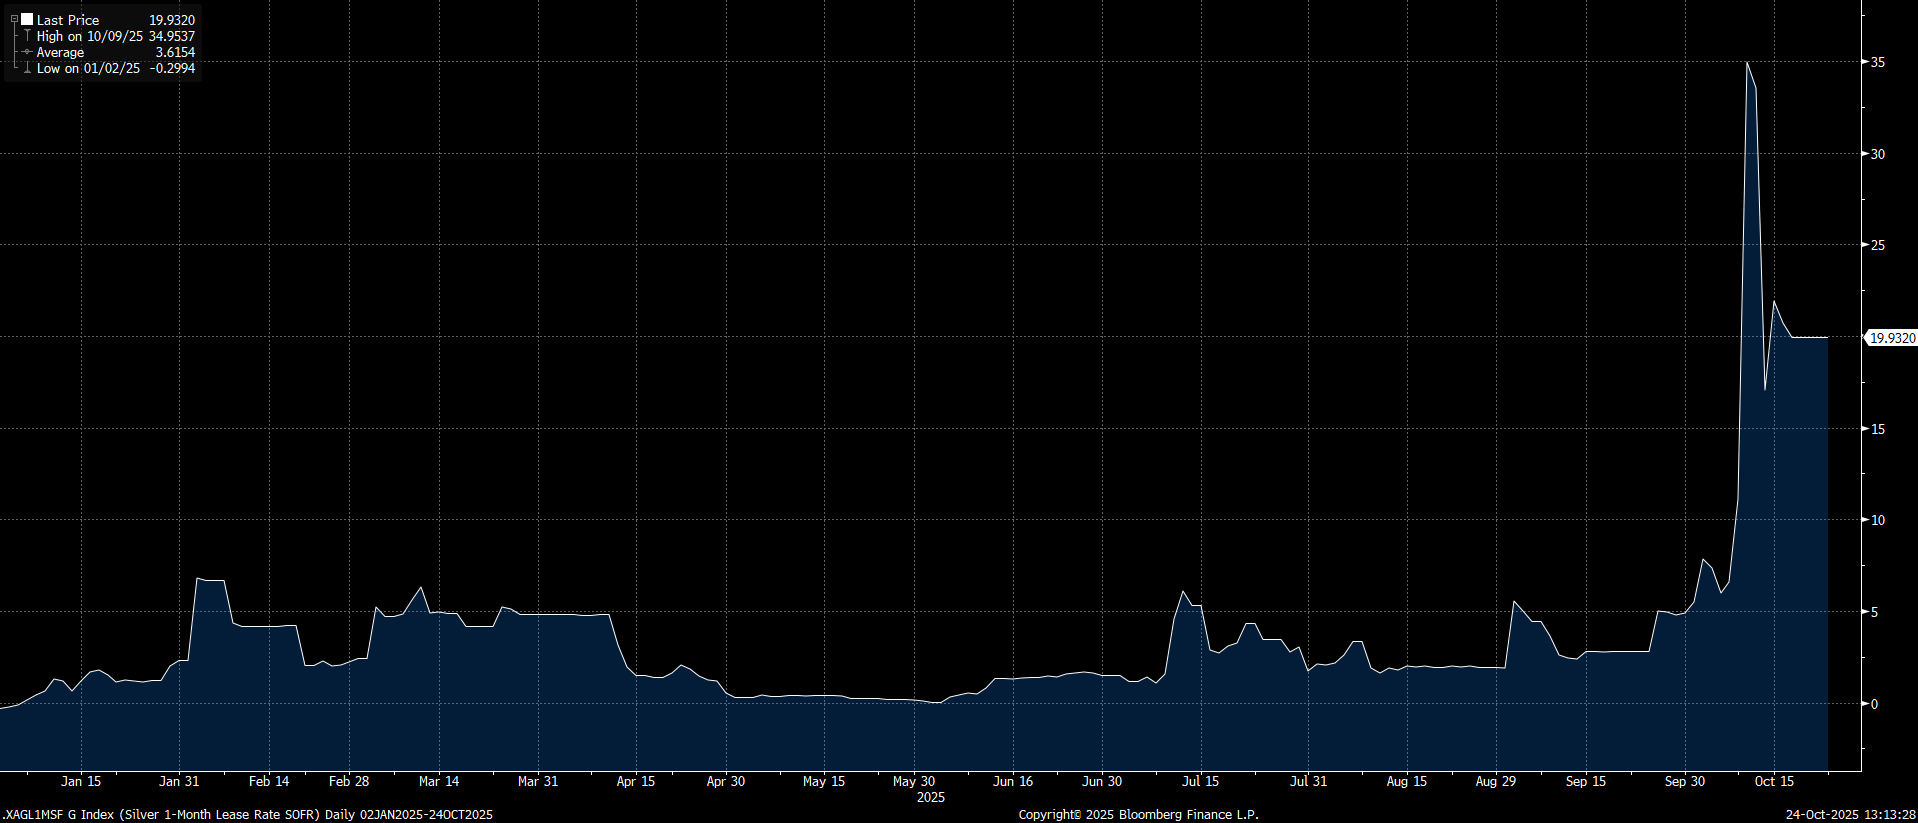This screenshot has height=823, width=1918.
Task: Click the Average value 3.6154
Action: (x=175, y=52)
